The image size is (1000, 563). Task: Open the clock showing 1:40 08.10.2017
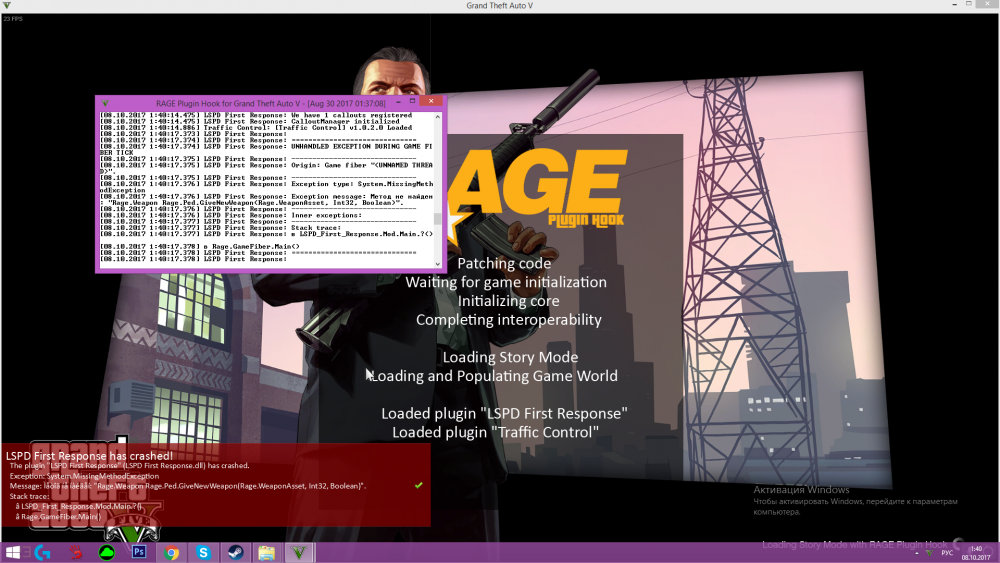(x=976, y=553)
